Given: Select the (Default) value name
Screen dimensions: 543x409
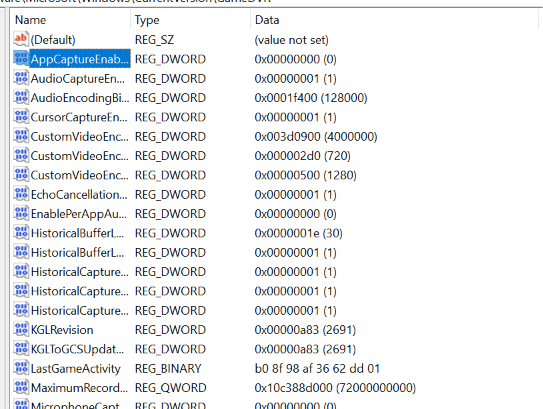Looking at the screenshot, I should (x=53, y=40).
